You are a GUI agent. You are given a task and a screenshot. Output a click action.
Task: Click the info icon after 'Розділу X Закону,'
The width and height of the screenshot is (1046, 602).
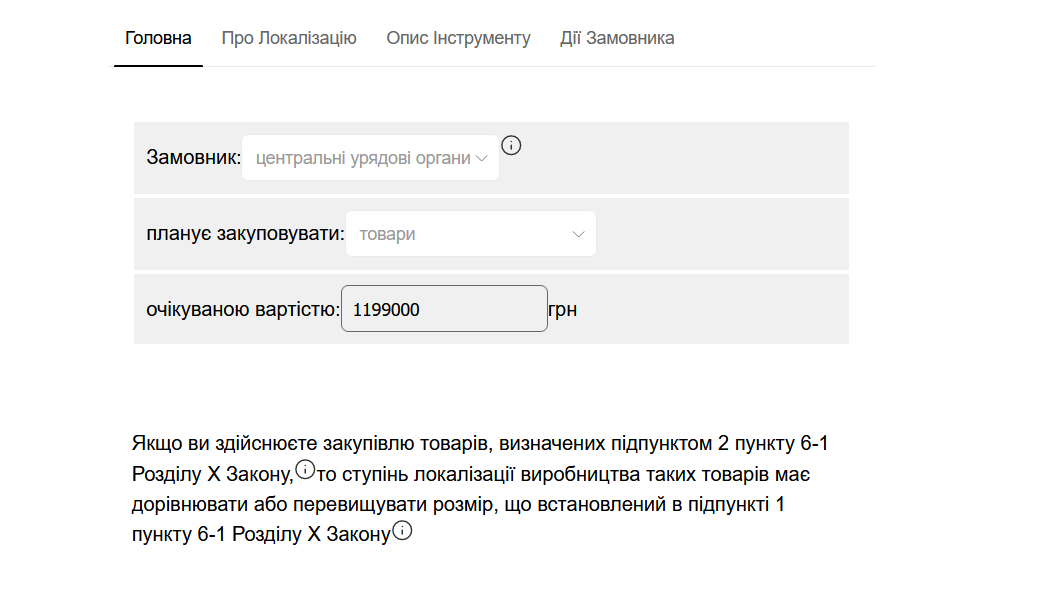(x=305, y=468)
